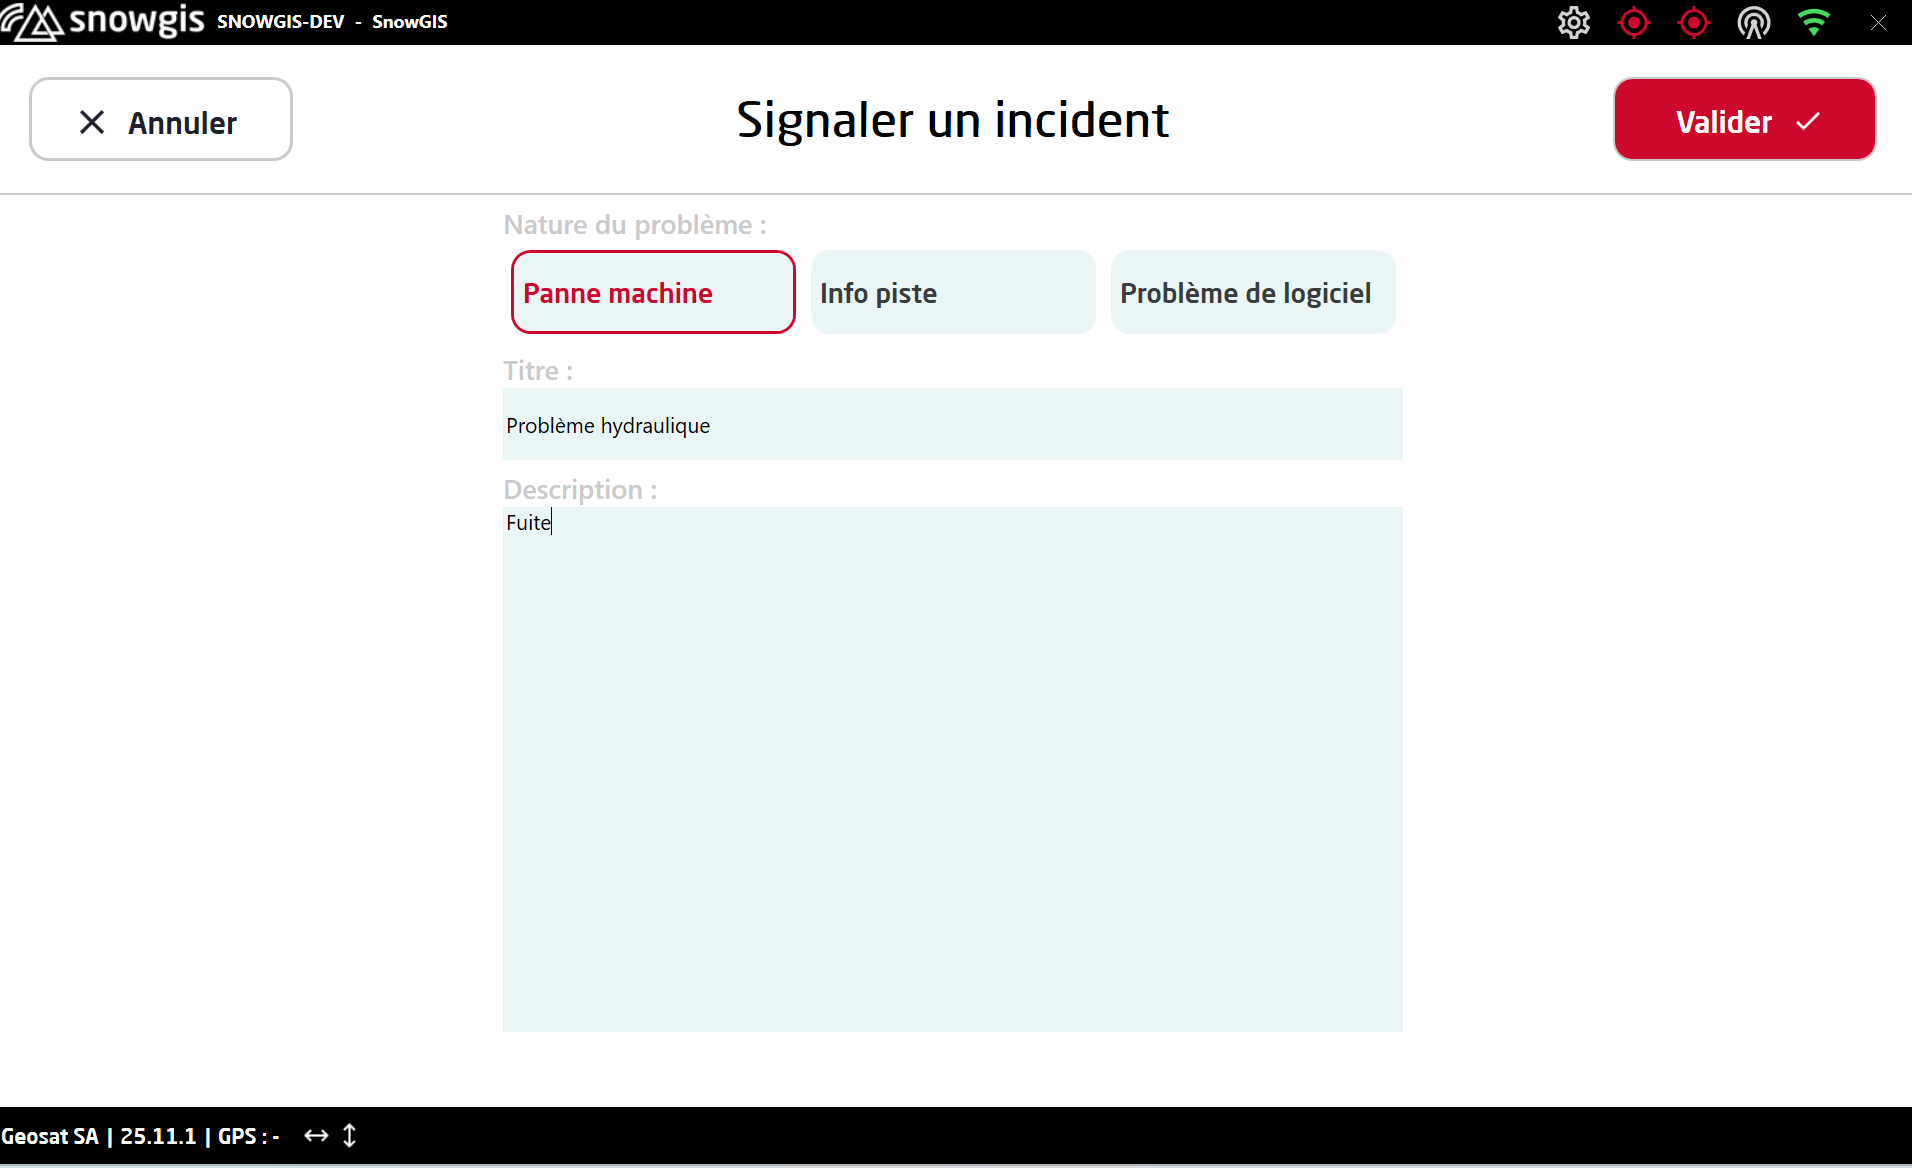This screenshot has width=1912, height=1168.
Task: Click the snowgis mountain logo
Action: (x=32, y=22)
